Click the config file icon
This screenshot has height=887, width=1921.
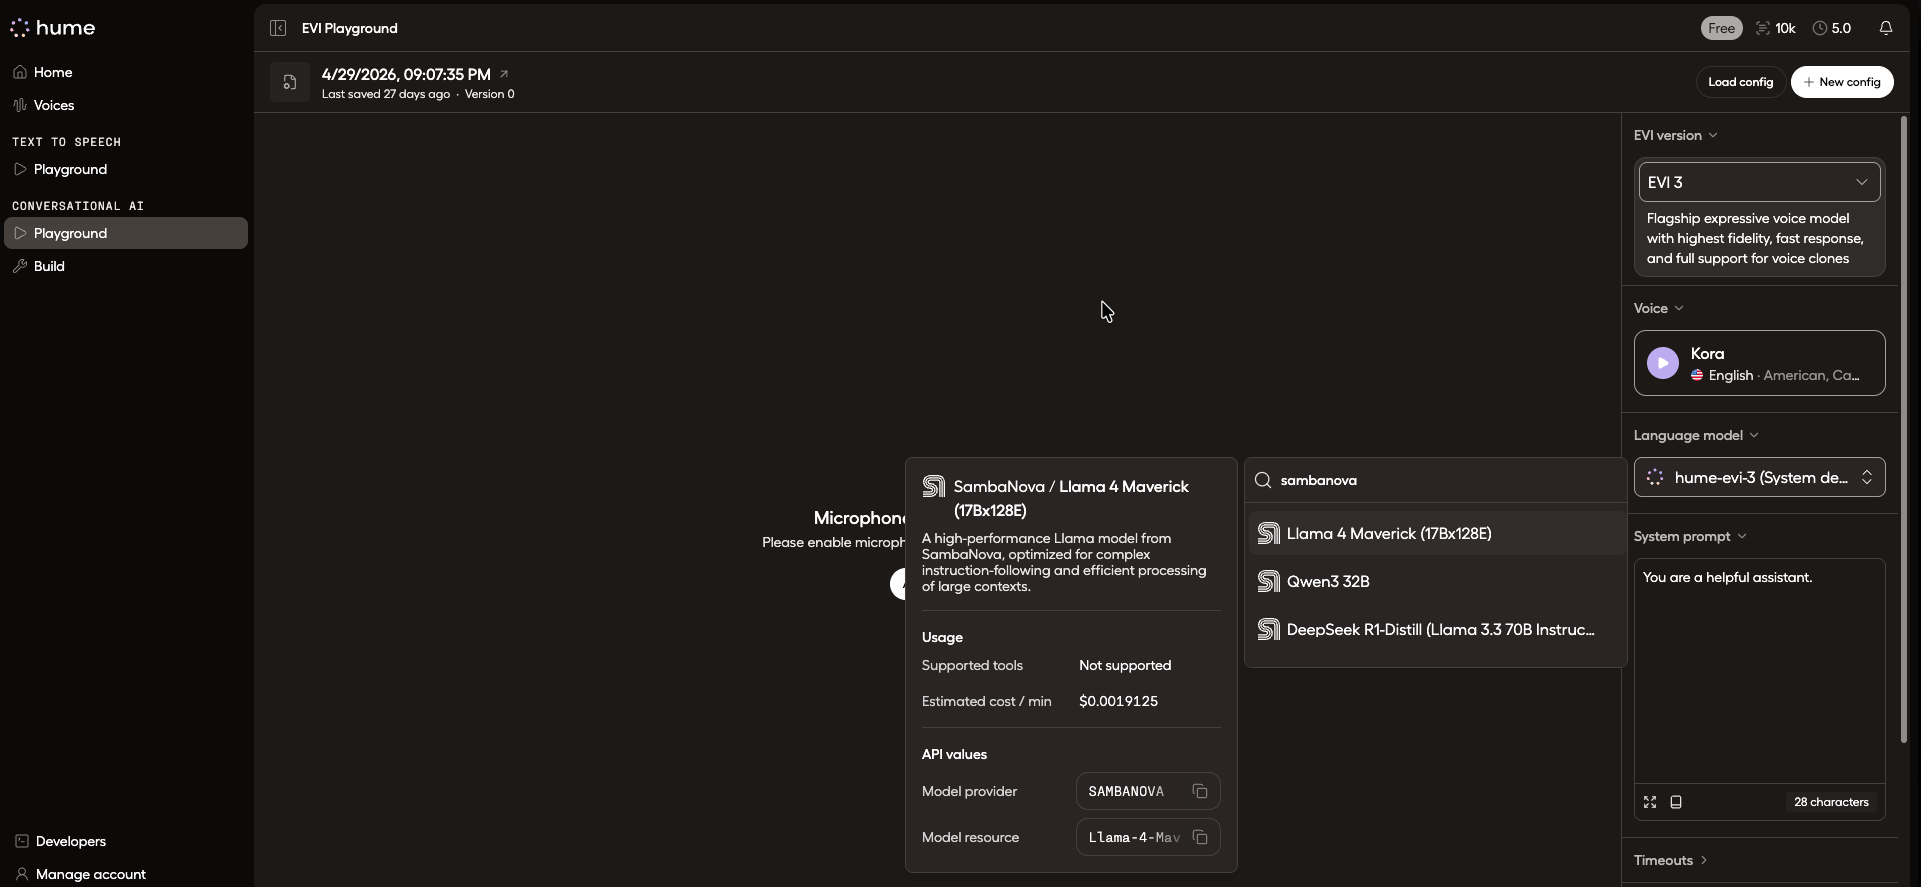pos(290,82)
